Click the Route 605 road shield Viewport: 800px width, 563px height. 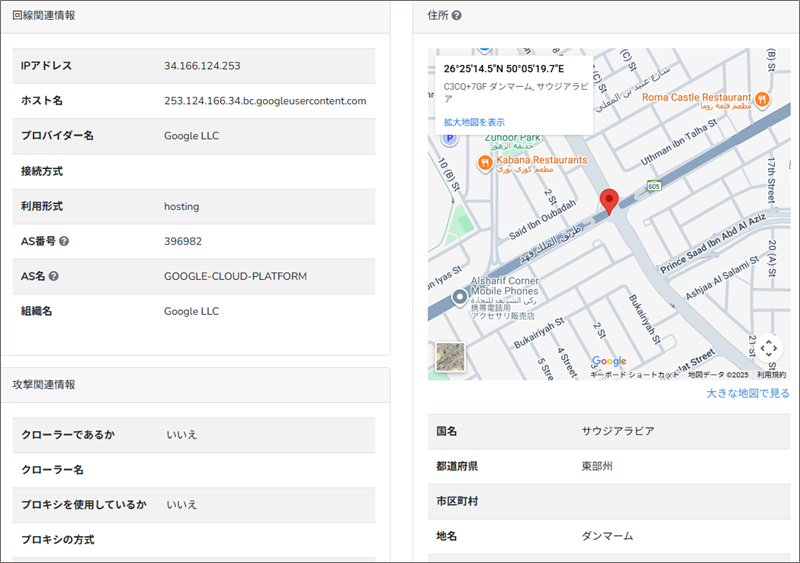click(653, 186)
